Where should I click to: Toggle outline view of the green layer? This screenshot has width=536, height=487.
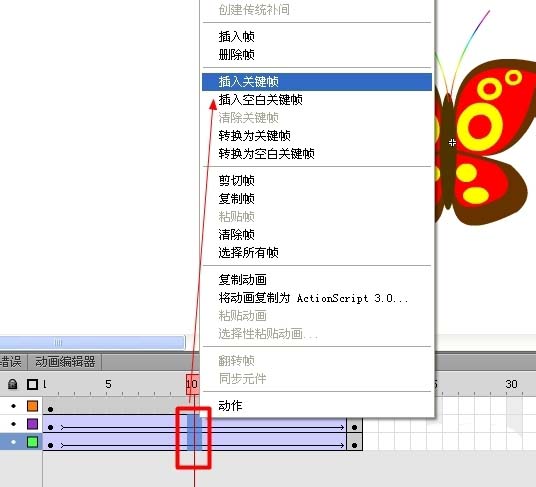[x=32, y=442]
